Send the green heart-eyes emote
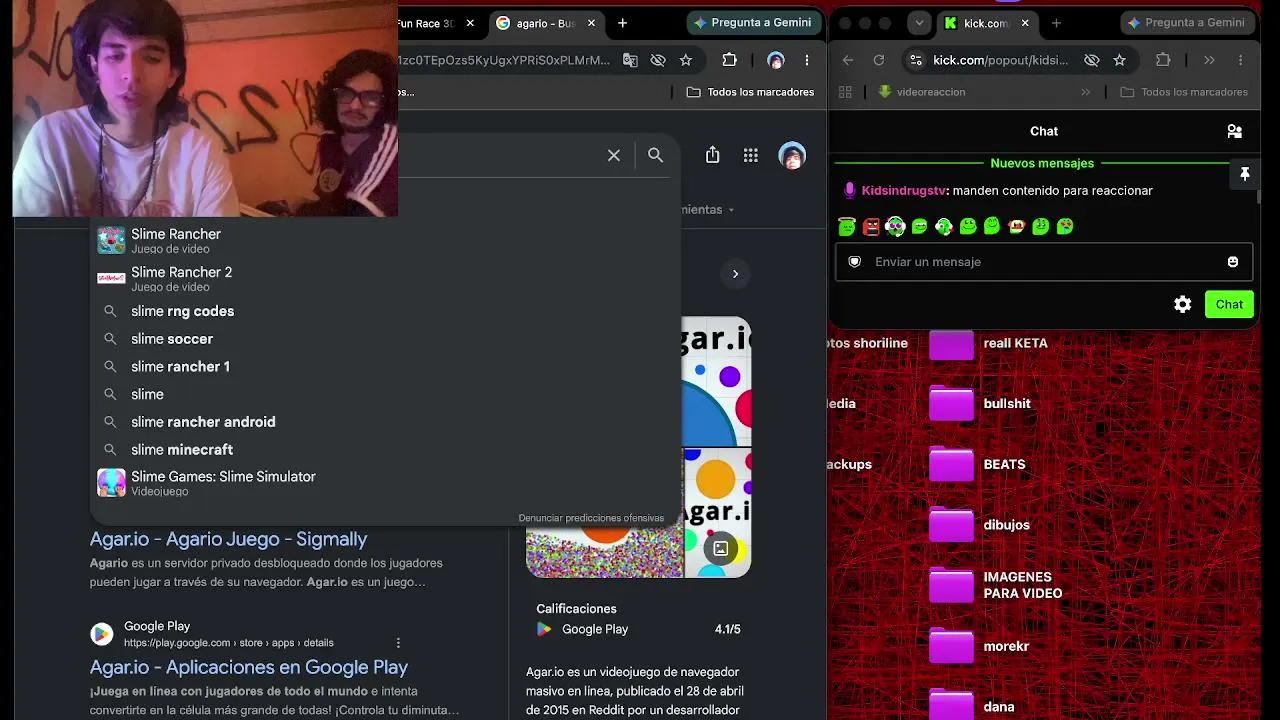 (x=1065, y=227)
